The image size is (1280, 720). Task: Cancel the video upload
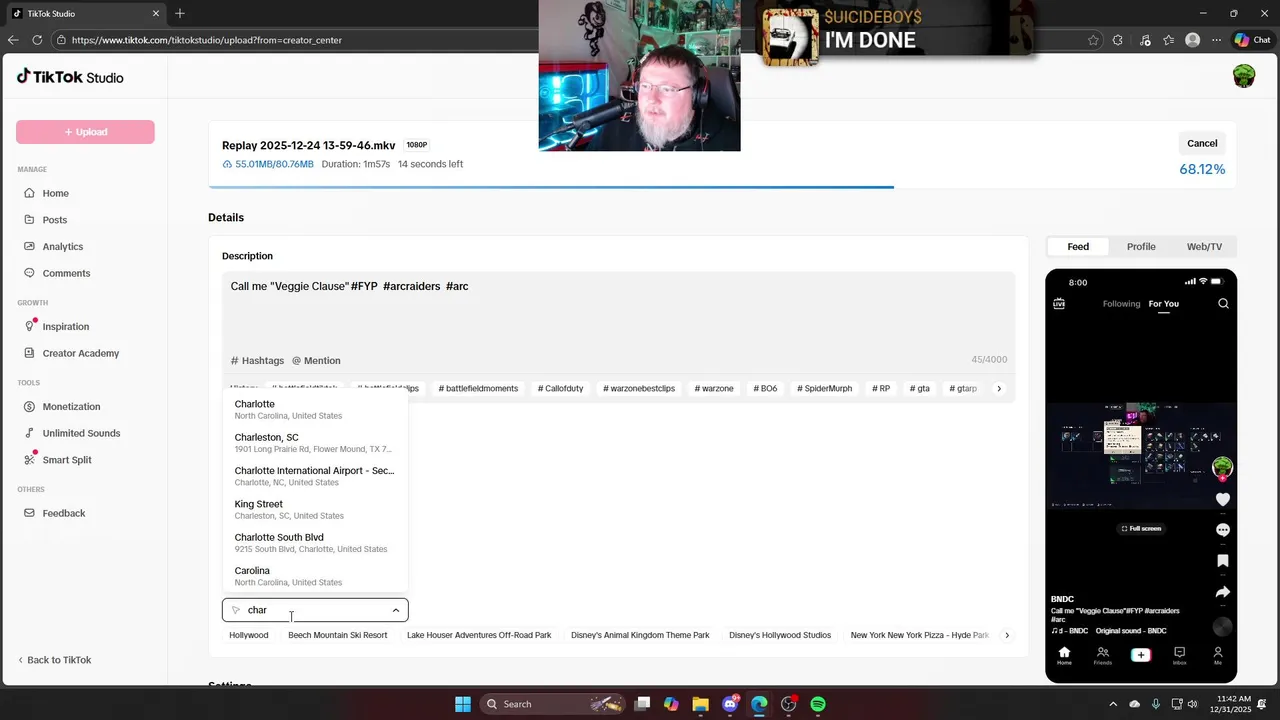[1202, 143]
